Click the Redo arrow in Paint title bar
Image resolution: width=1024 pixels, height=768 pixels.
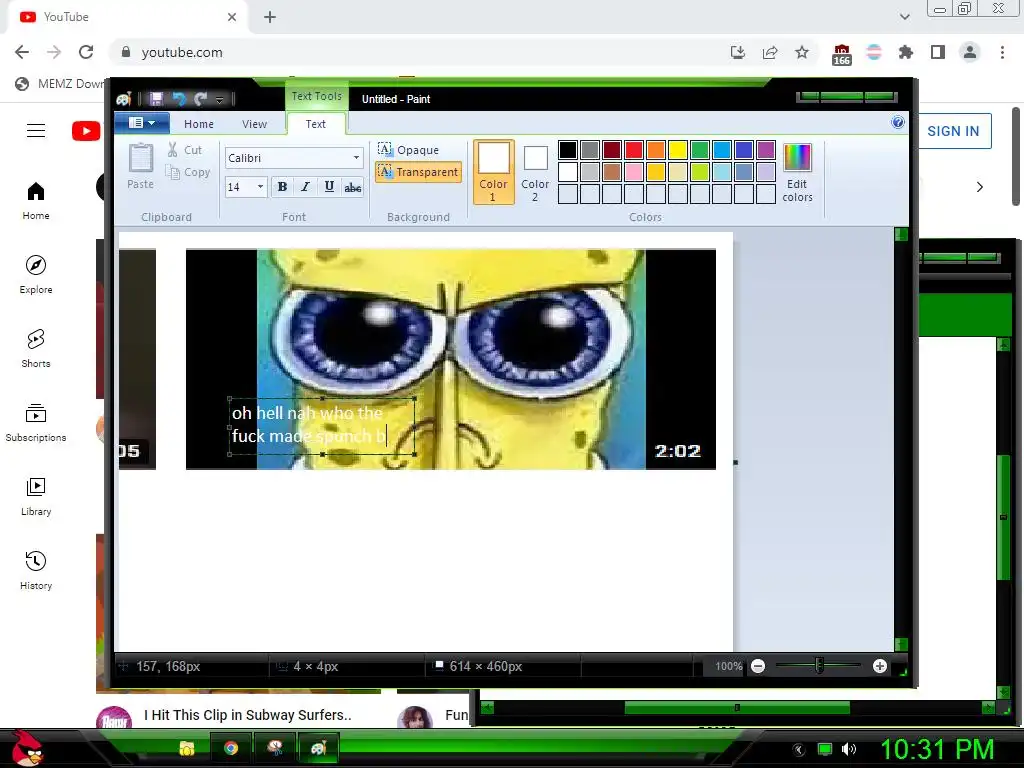200,99
